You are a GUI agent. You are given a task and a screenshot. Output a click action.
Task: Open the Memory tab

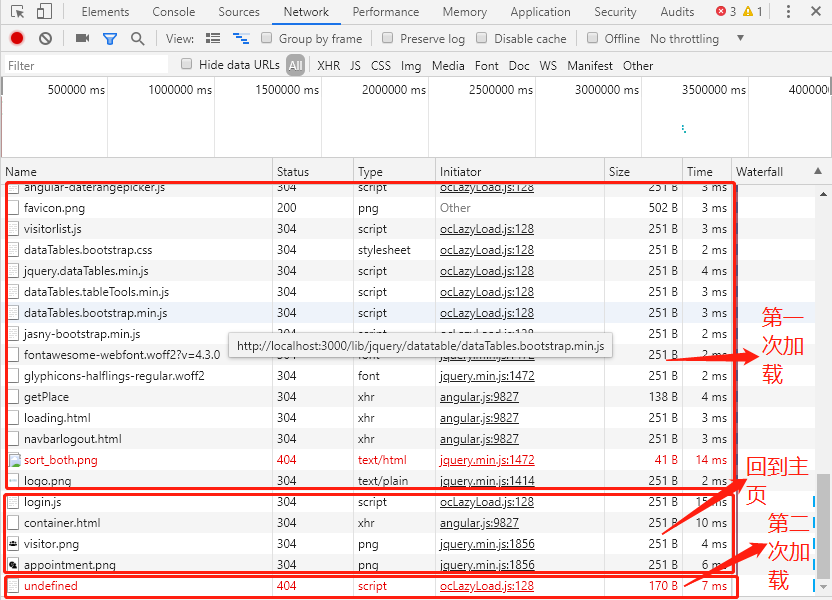464,12
